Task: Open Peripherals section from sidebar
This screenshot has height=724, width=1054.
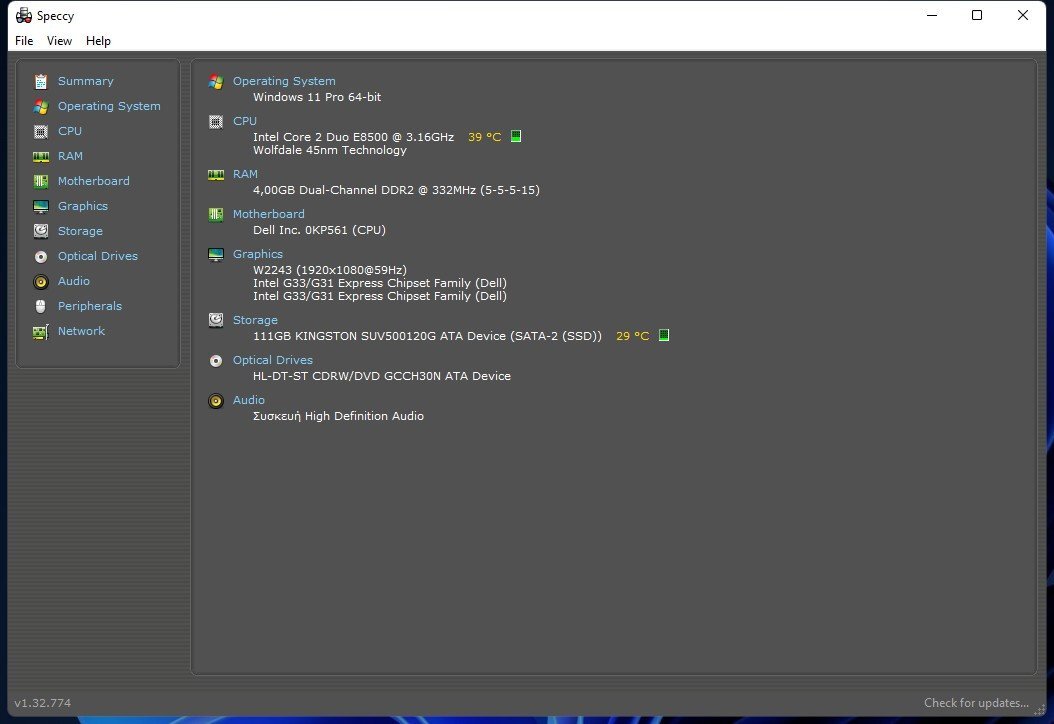Action: [89, 306]
